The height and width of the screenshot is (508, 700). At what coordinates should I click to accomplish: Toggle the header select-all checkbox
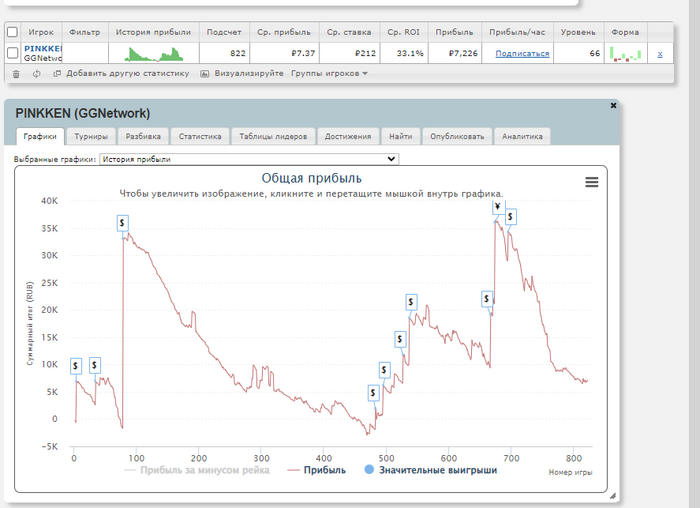(x=12, y=32)
